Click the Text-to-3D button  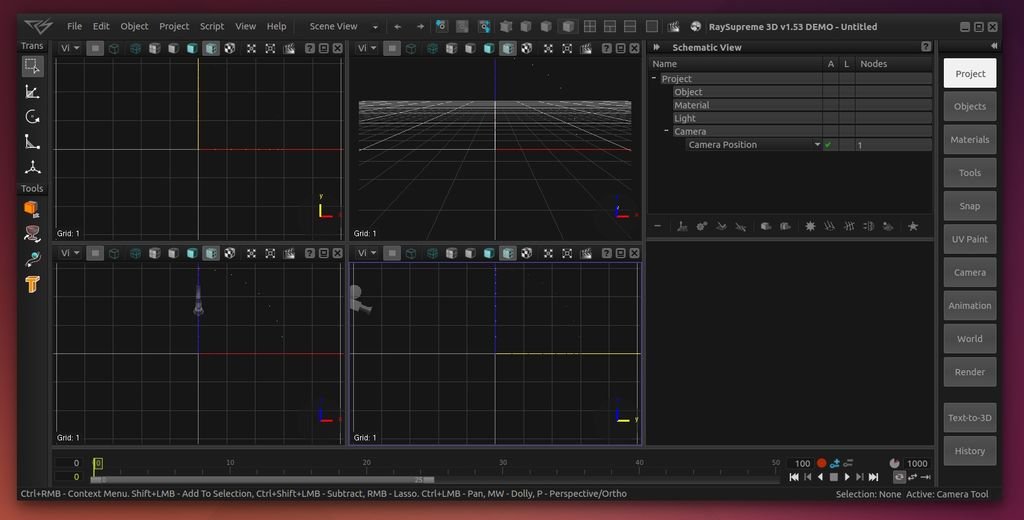(969, 418)
